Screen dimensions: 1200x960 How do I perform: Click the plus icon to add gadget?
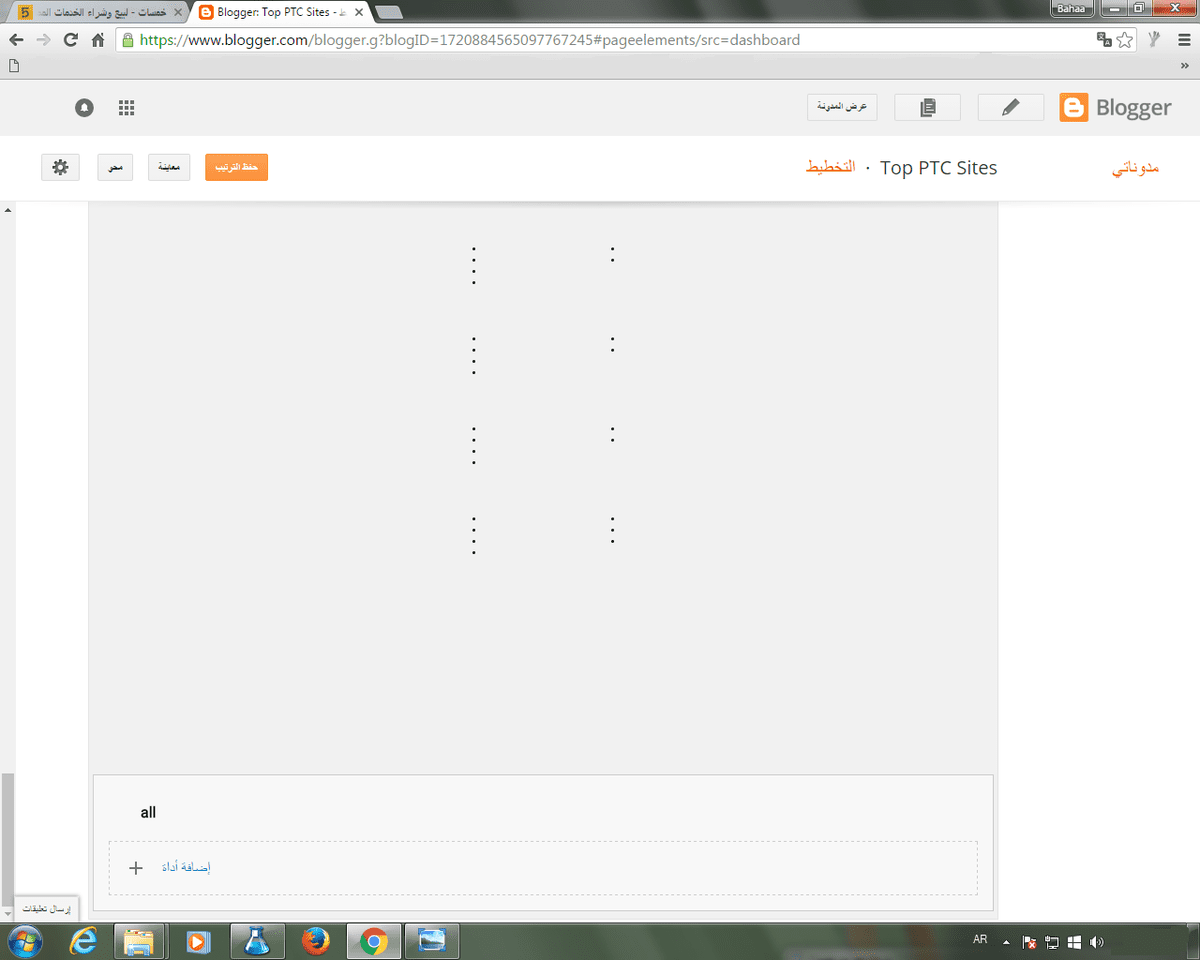(136, 867)
